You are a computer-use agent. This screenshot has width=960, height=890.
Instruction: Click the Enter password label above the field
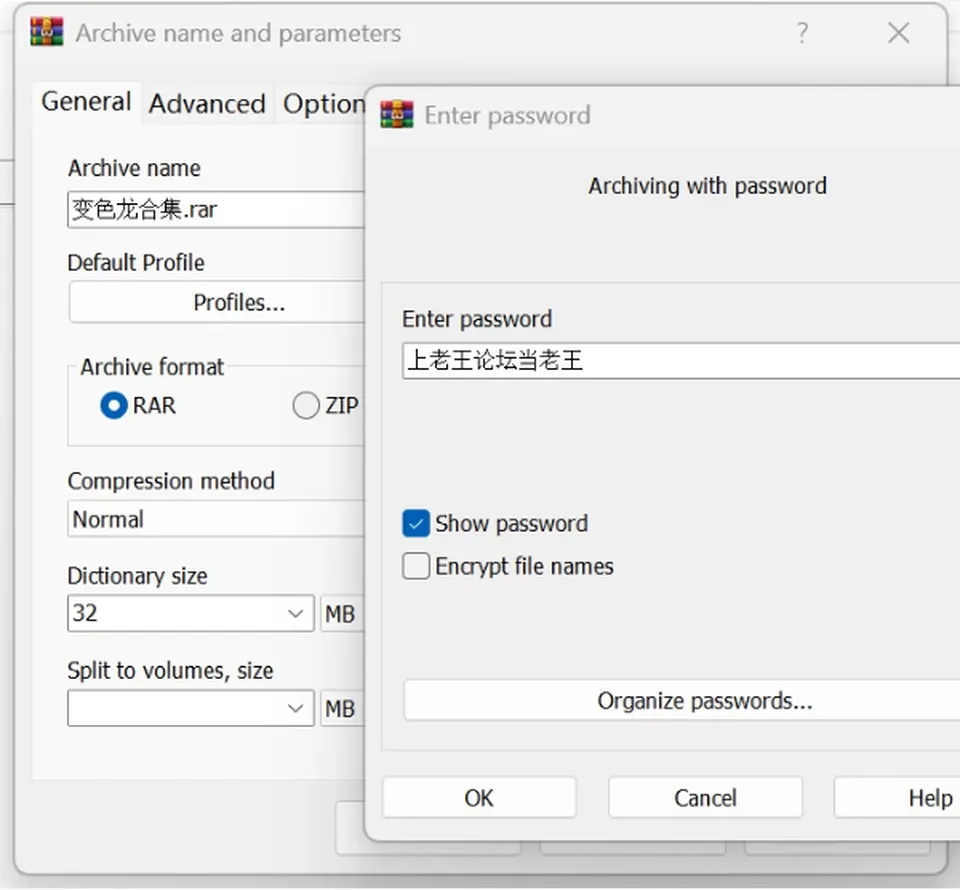point(477,320)
